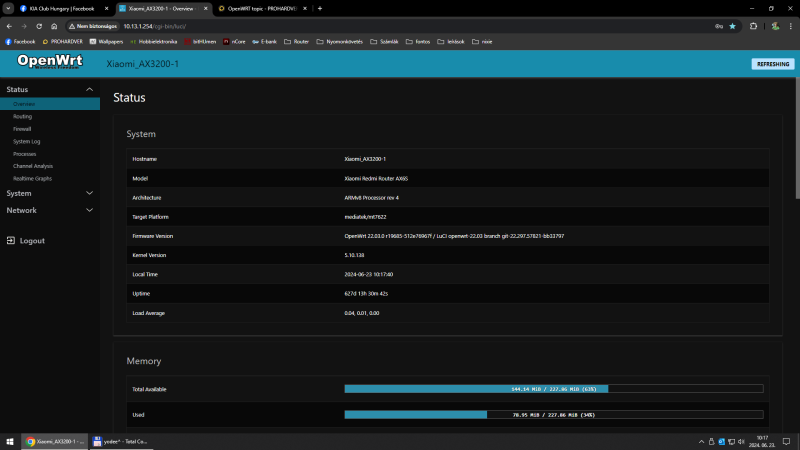The image size is (800, 450).
Task: Open Processes page
Action: (24, 154)
